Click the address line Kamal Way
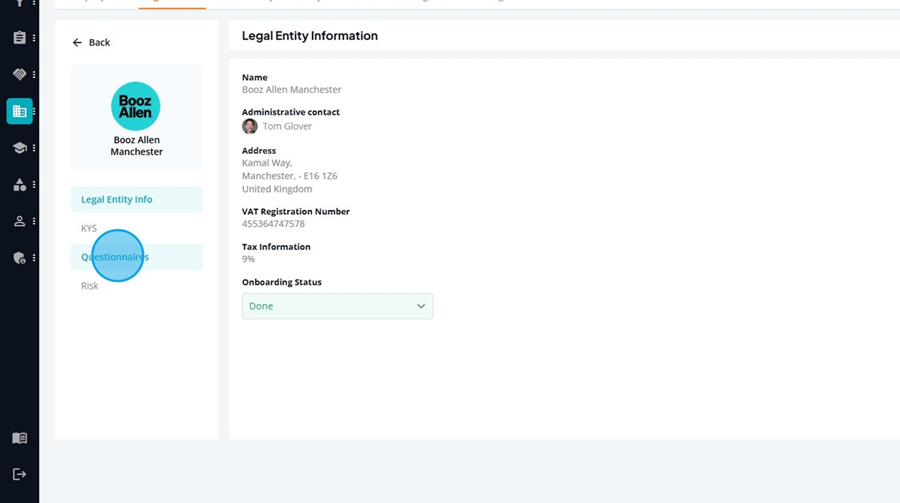Screen dimensions: 900x503 [267, 163]
